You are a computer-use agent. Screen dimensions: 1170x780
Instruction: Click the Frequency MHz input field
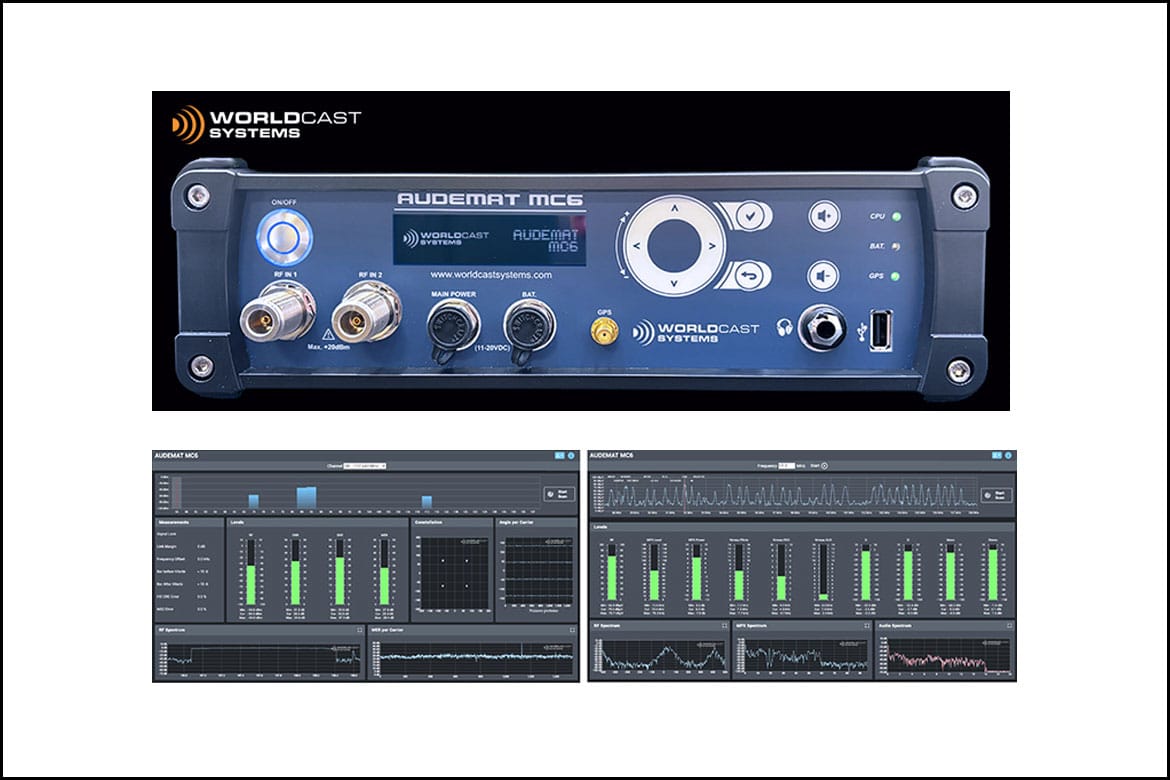(x=786, y=466)
